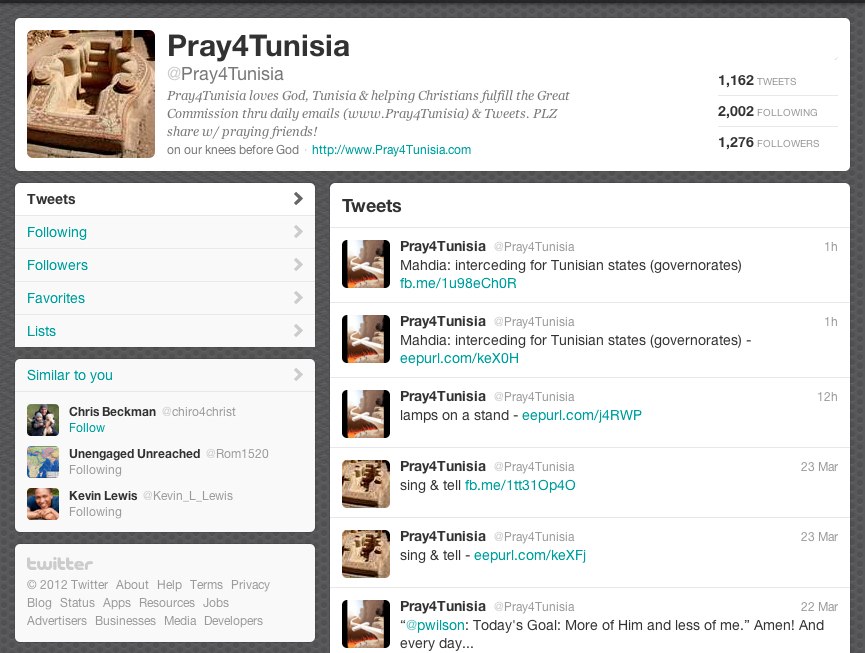Image resolution: width=865 pixels, height=653 pixels.
Task: Open the Help footer link
Action: point(169,585)
